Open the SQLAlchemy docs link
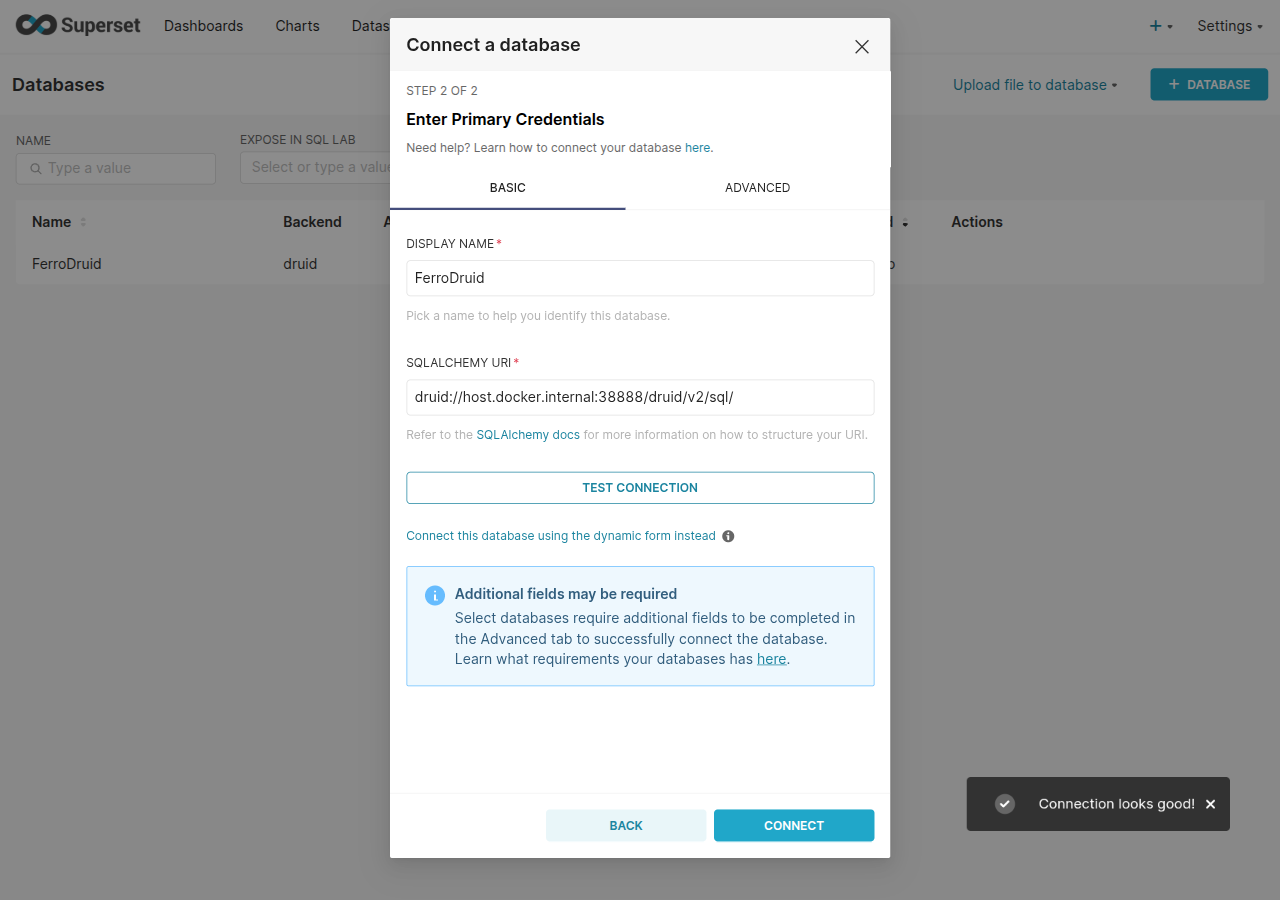Image resolution: width=1280 pixels, height=900 pixels. pos(528,435)
